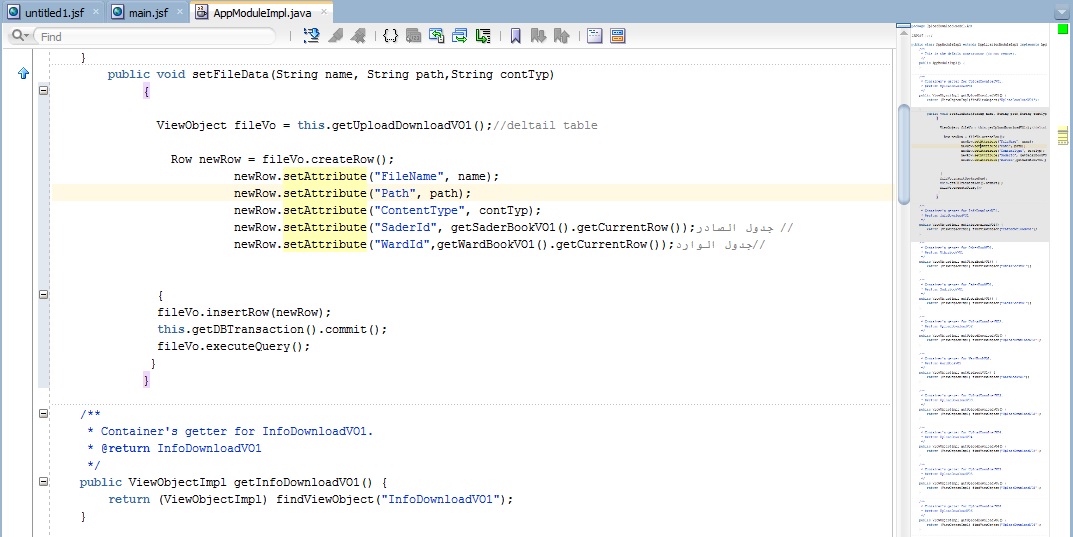Open the editor tab list dropdown

point(1061,12)
